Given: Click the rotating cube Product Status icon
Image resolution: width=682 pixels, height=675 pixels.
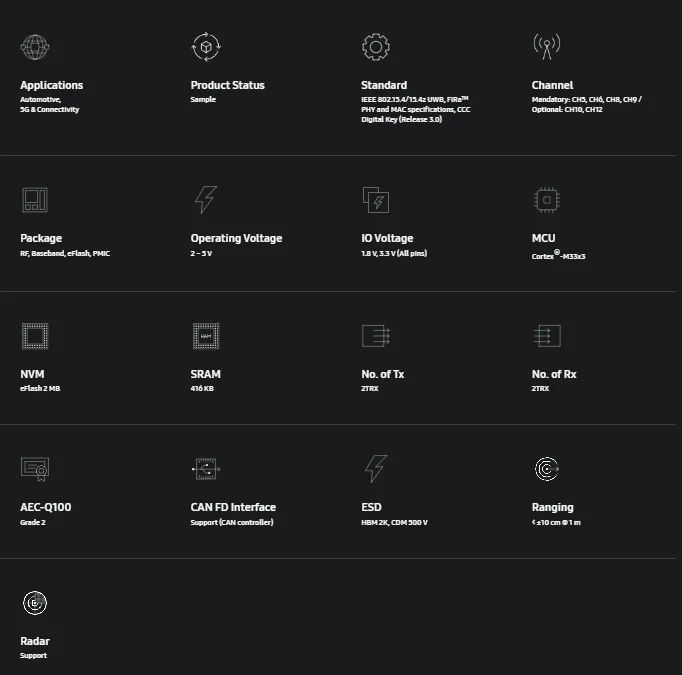Looking at the screenshot, I should coord(206,47).
